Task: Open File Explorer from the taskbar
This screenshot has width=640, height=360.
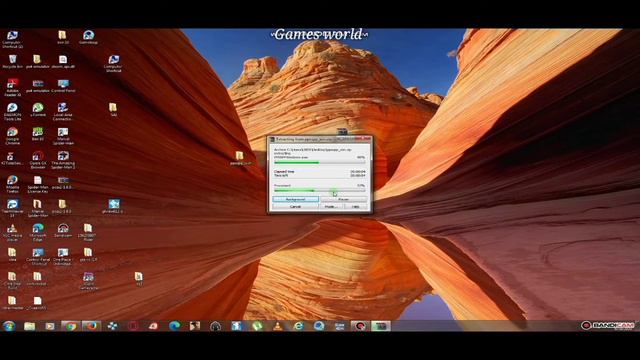Action: point(29,326)
